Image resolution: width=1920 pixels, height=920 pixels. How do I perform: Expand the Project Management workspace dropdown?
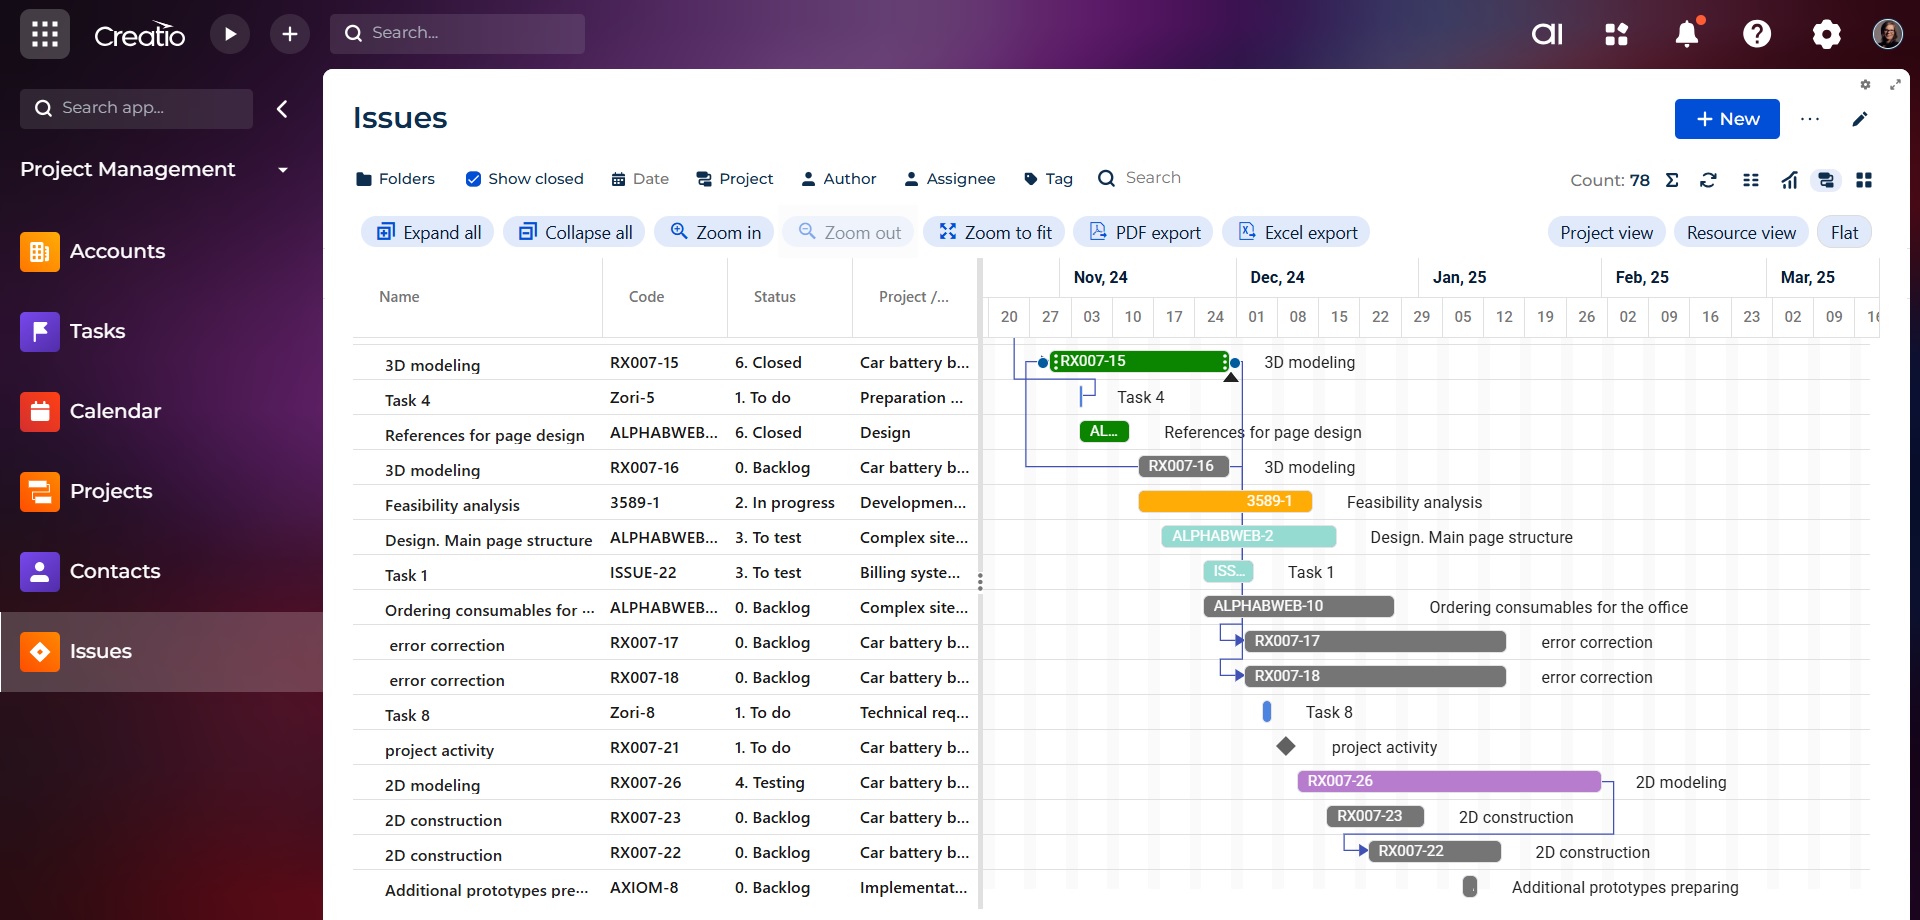click(283, 170)
